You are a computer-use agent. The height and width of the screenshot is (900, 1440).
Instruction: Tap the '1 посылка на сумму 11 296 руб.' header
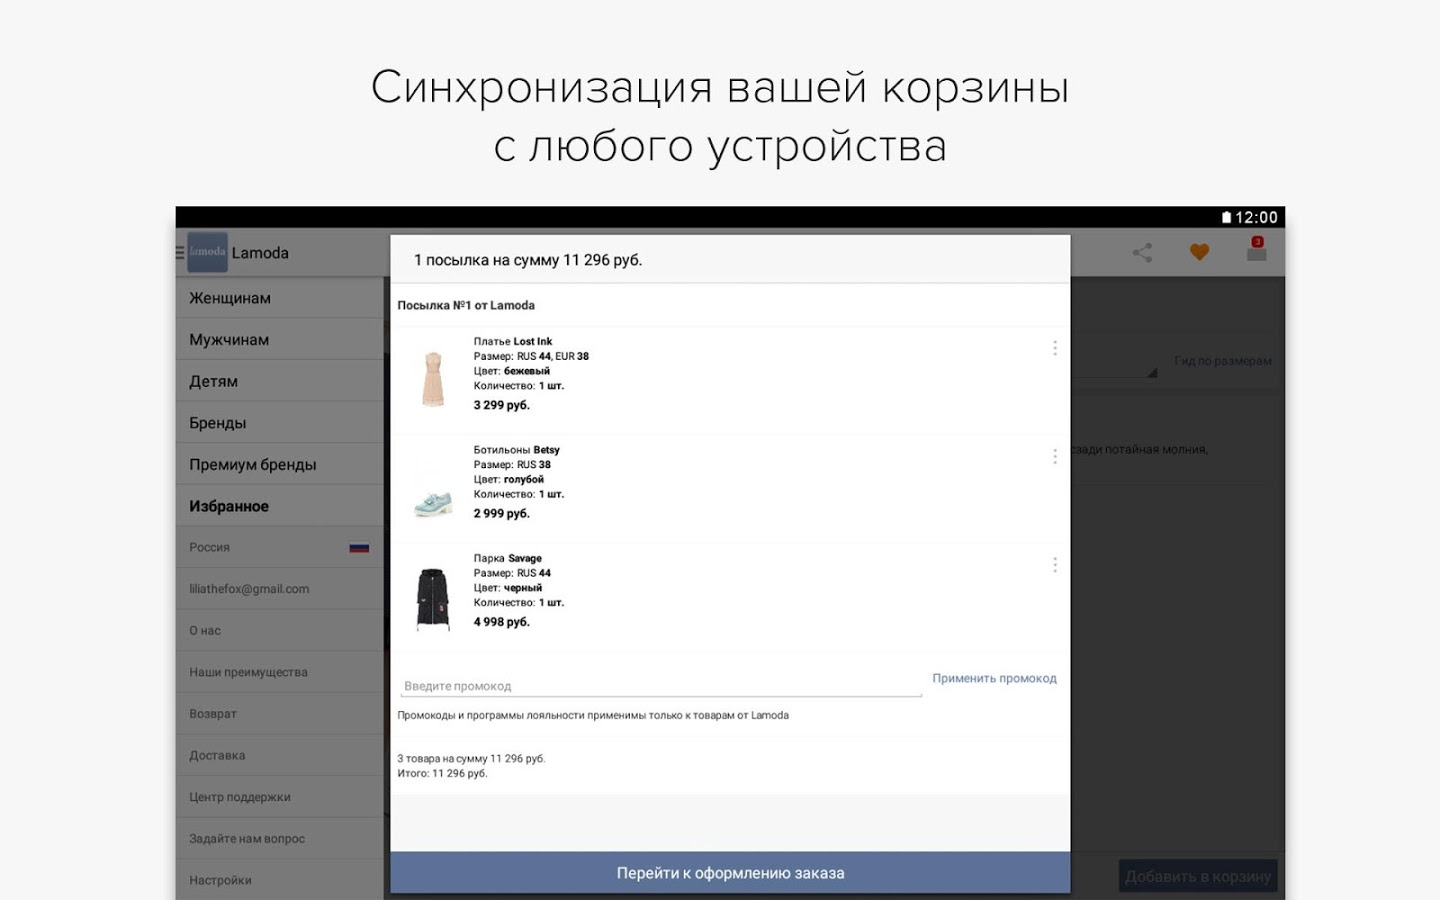coord(528,260)
